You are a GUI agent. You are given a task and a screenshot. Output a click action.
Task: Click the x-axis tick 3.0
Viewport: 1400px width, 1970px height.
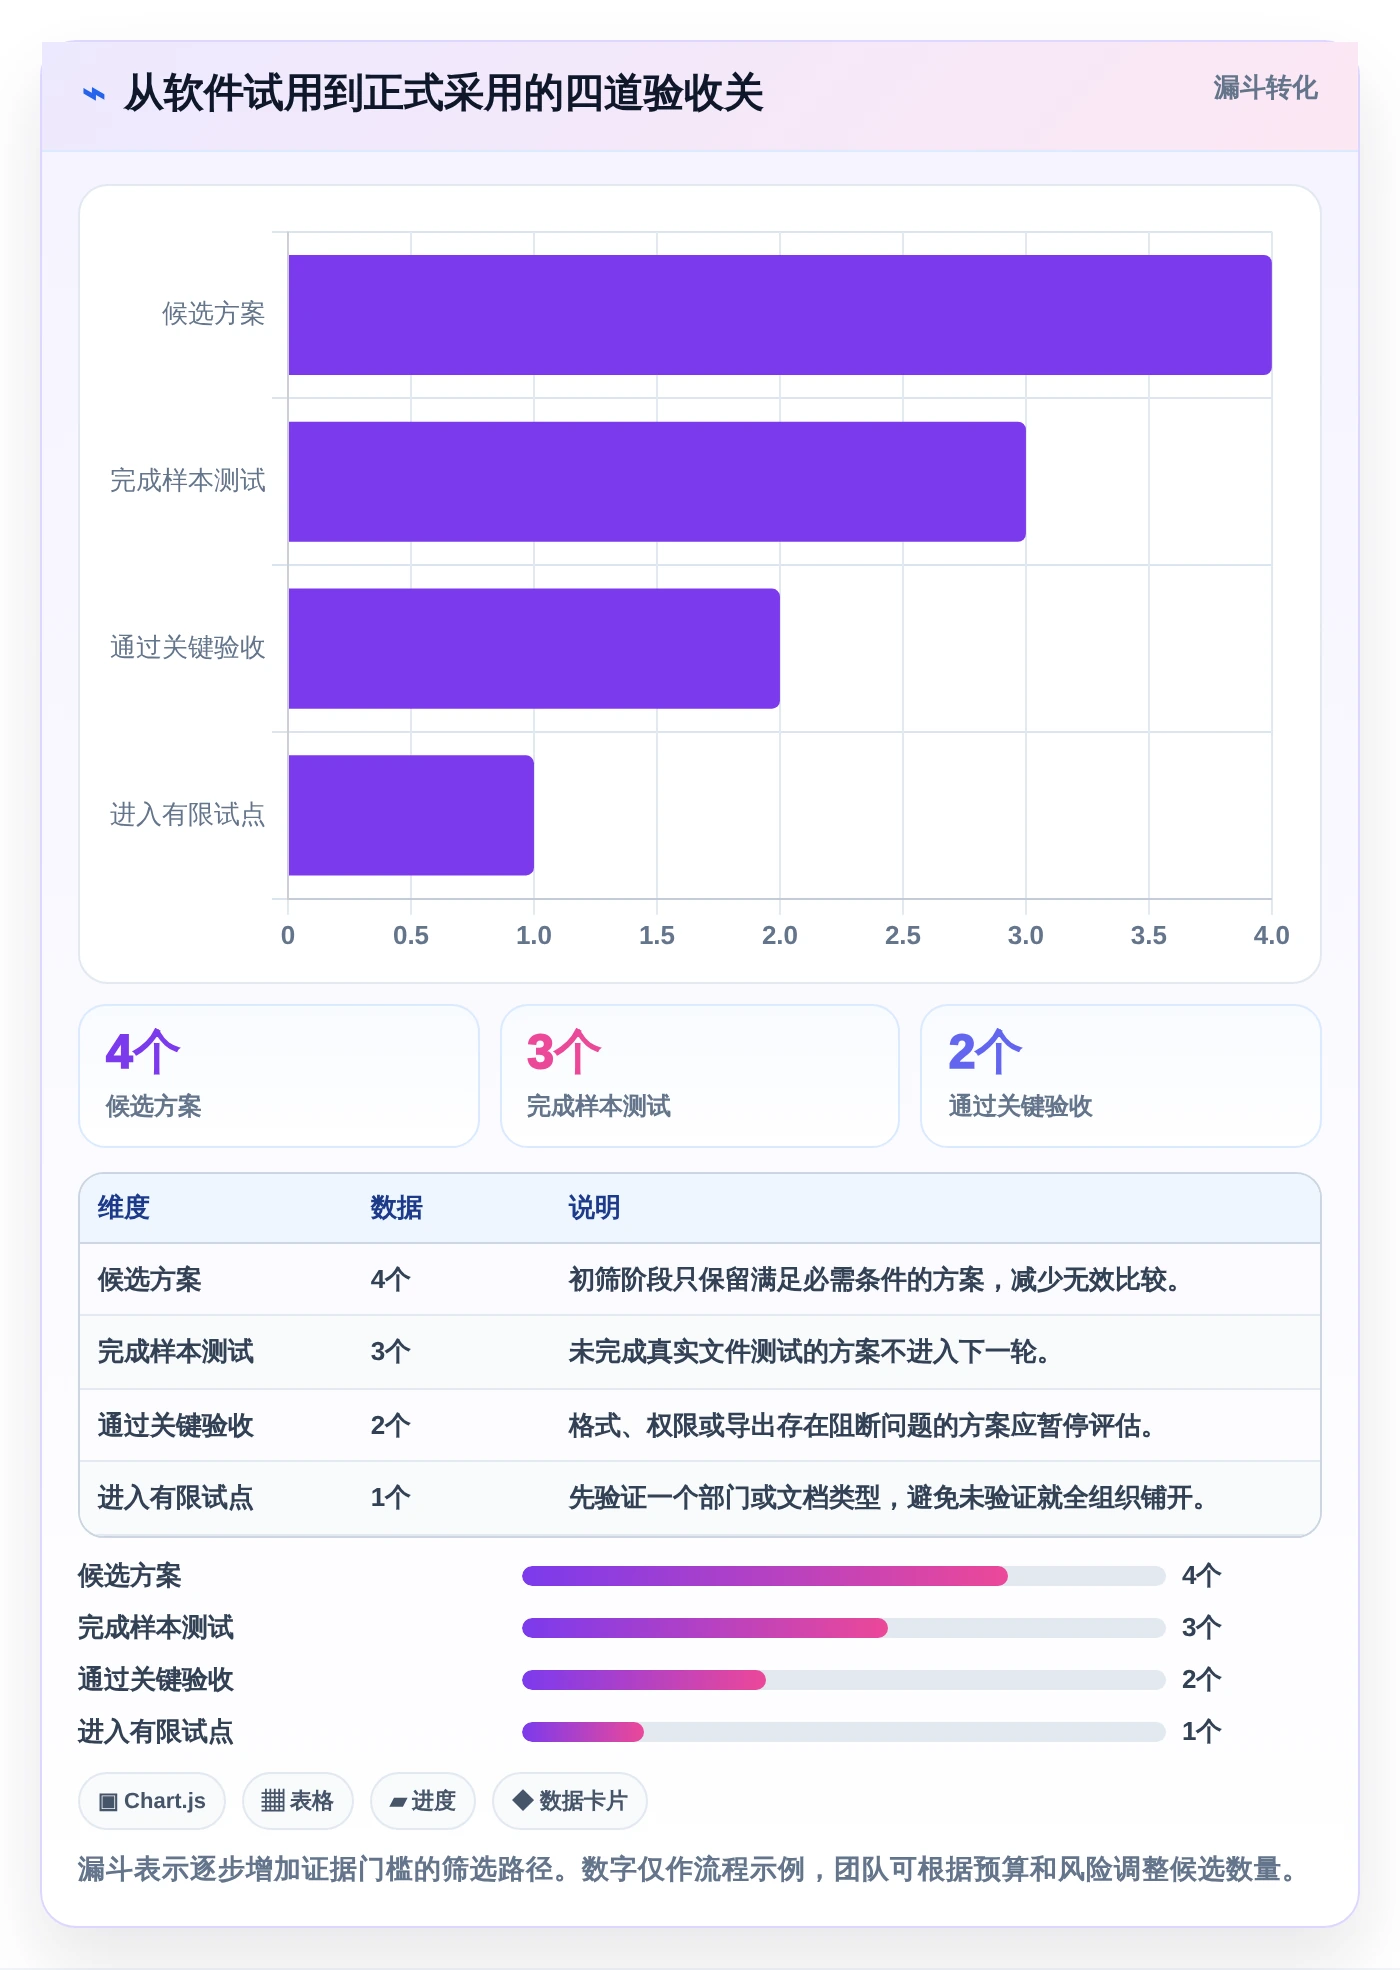1026,935
